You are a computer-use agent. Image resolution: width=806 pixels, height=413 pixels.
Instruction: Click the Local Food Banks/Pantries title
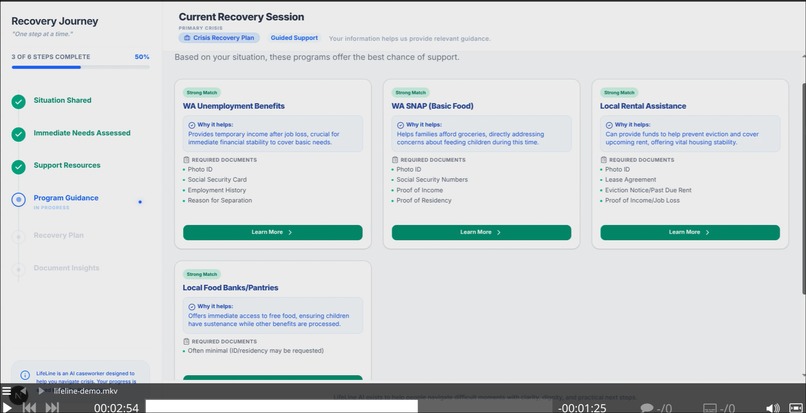click(230, 288)
